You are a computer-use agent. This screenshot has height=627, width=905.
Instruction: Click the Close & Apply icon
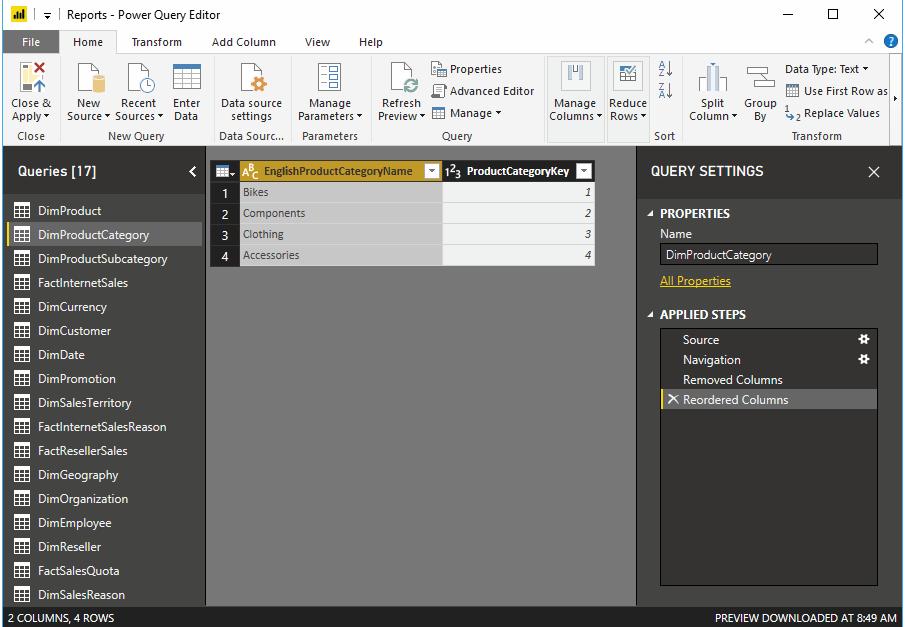point(31,78)
